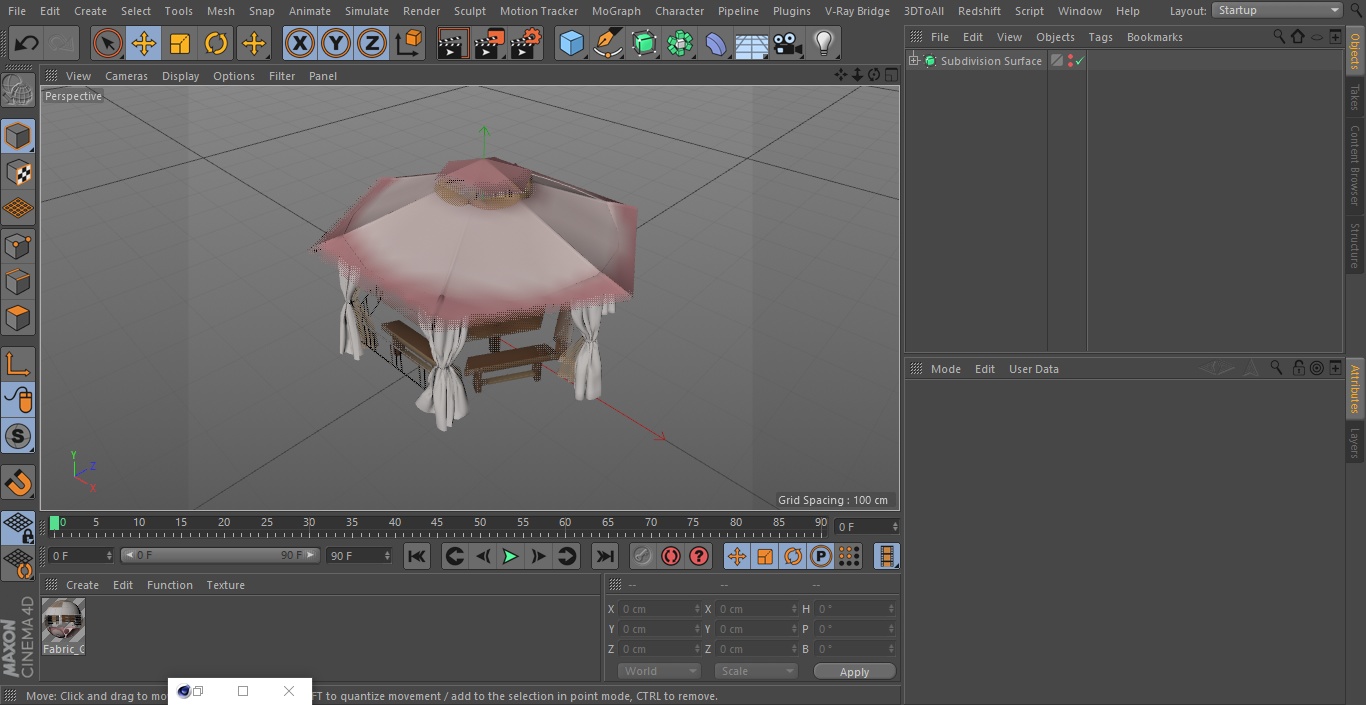This screenshot has height=705, width=1366.
Task: Open viewport Cameras menu
Action: [x=126, y=76]
